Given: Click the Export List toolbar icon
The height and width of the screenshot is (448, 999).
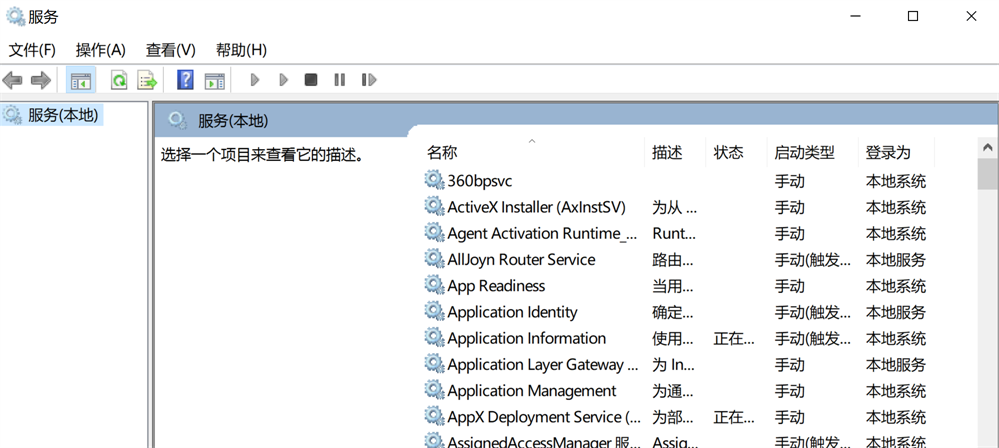Looking at the screenshot, I should coord(147,80).
